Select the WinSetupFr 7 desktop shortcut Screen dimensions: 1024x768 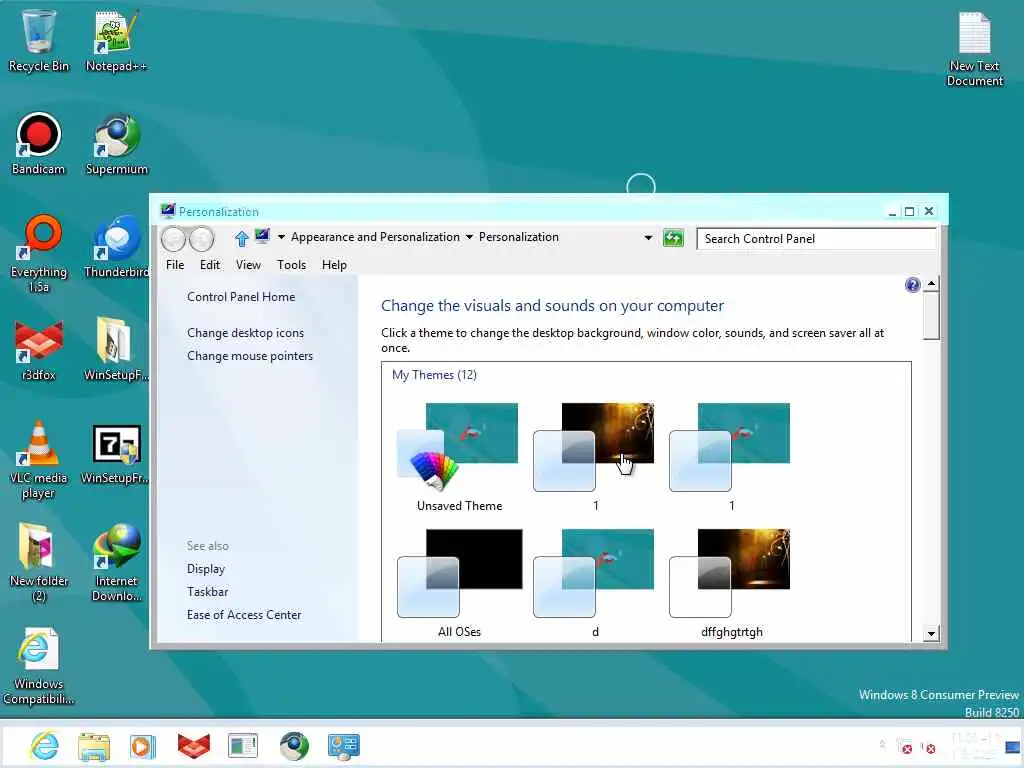(116, 455)
